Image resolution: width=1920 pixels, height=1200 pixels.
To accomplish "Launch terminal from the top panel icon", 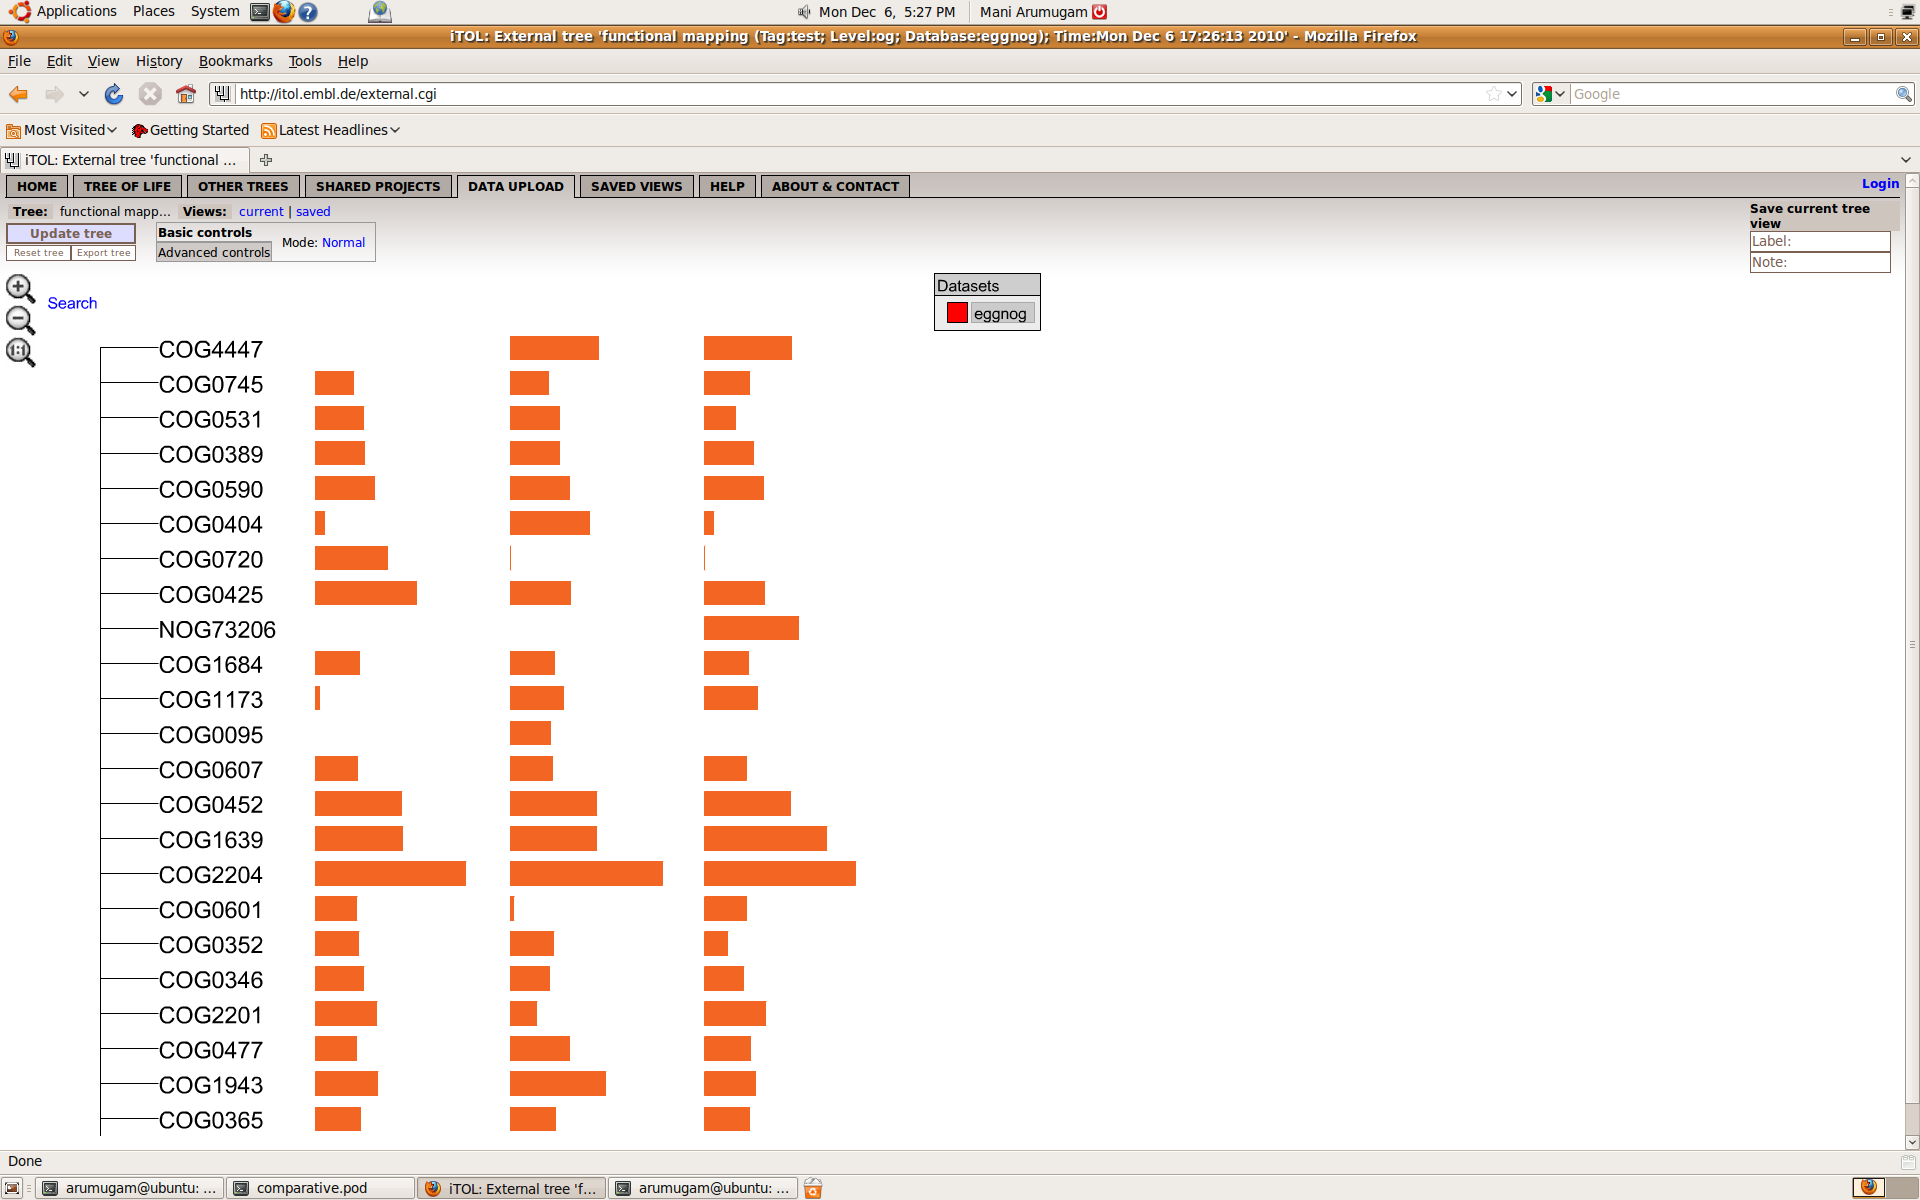I will 260,12.
